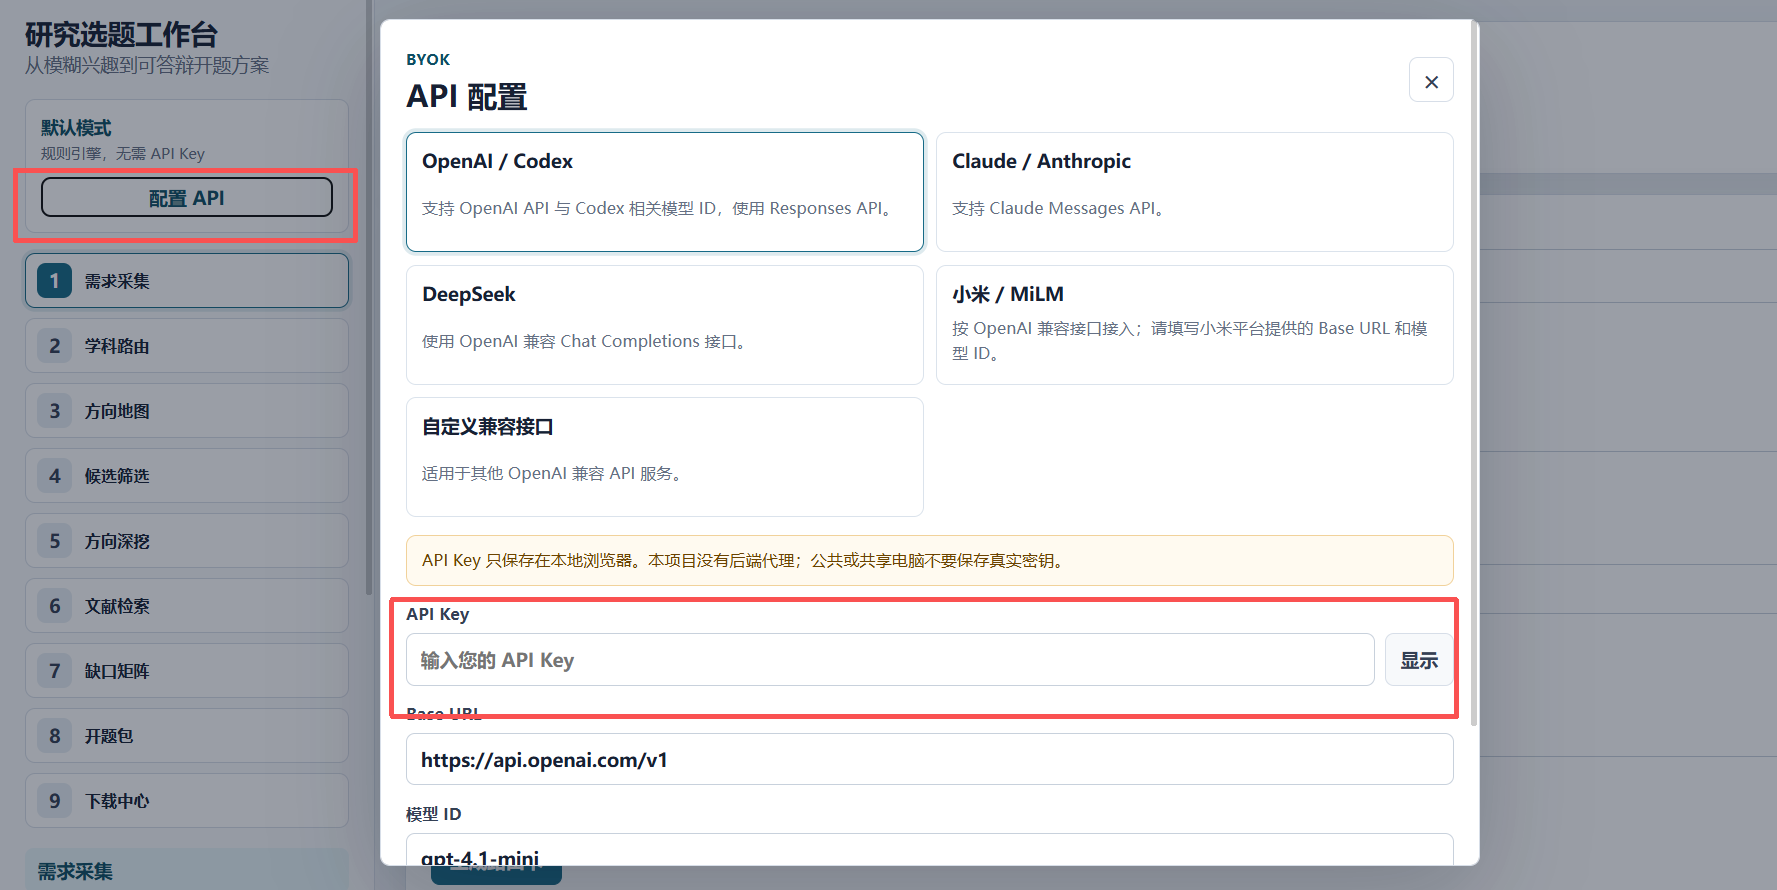Edit the Base URL field
Image resolution: width=1777 pixels, height=890 pixels.
click(x=929, y=760)
